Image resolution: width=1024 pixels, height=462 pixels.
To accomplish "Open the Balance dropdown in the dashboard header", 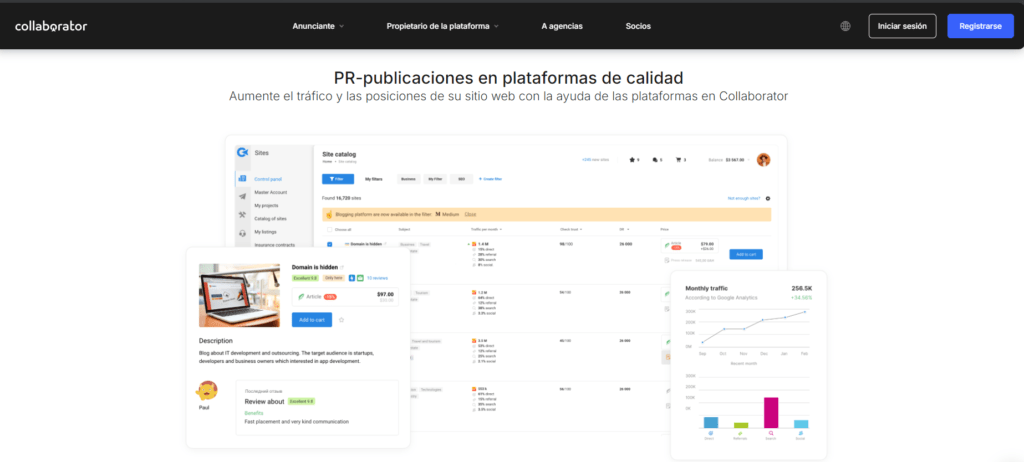I will pyautogui.click(x=729, y=159).
